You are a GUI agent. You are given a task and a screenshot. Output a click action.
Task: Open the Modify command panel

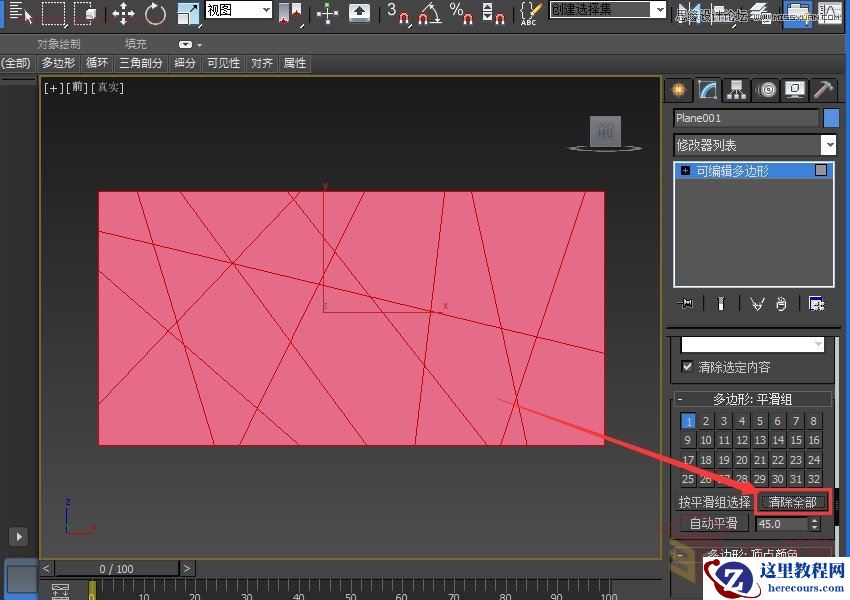point(707,90)
